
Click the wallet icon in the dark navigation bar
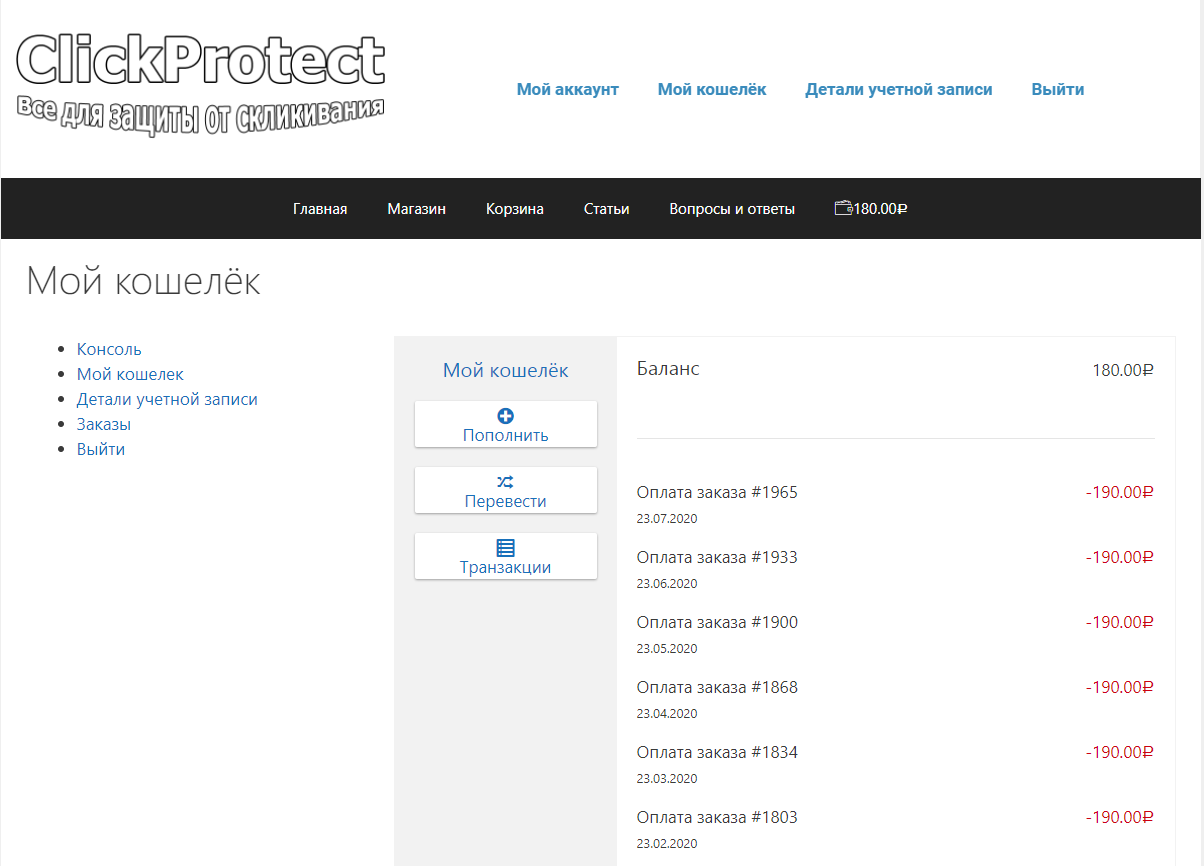coord(843,208)
